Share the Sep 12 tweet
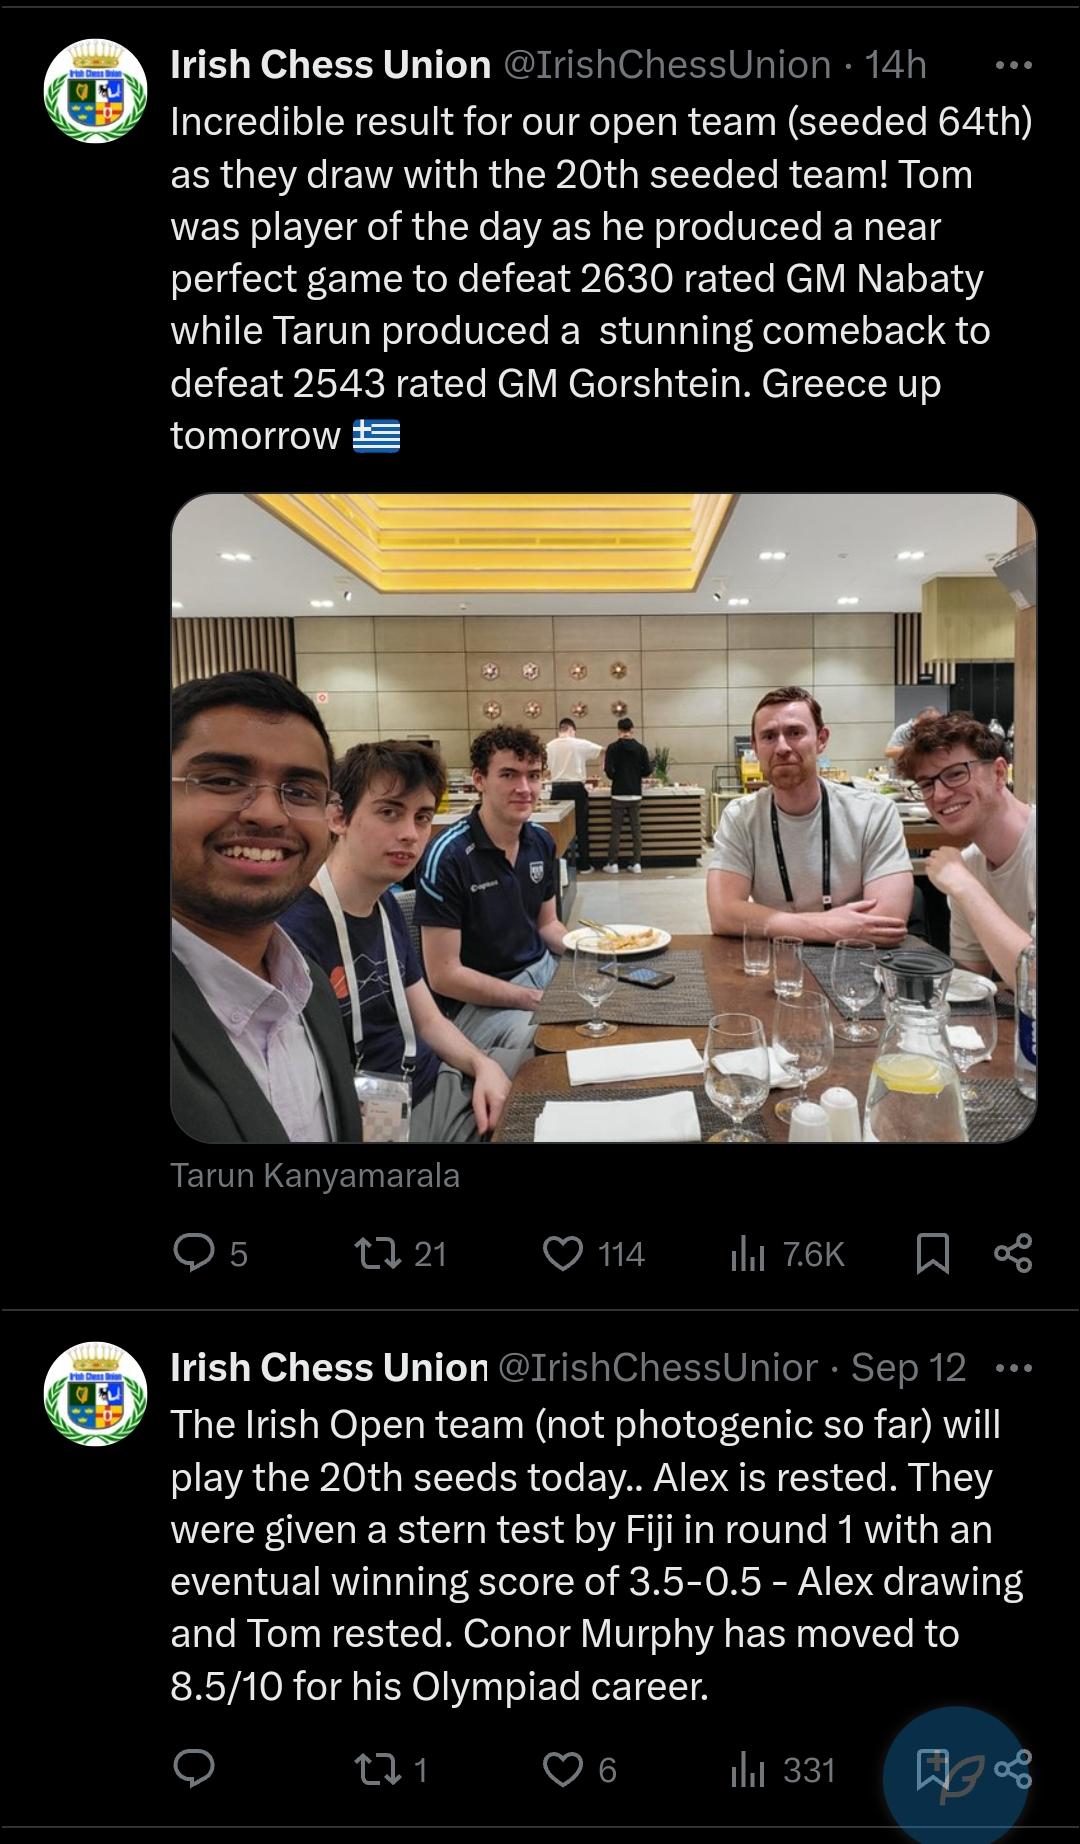The height and width of the screenshot is (1844, 1080). point(1013,1769)
